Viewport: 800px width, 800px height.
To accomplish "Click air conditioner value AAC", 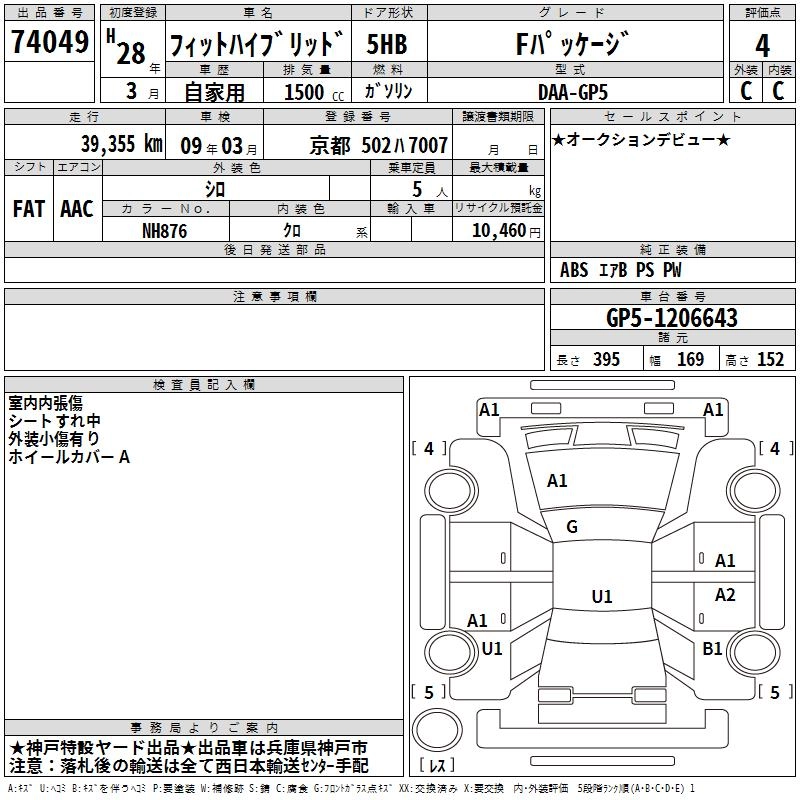I will point(77,209).
